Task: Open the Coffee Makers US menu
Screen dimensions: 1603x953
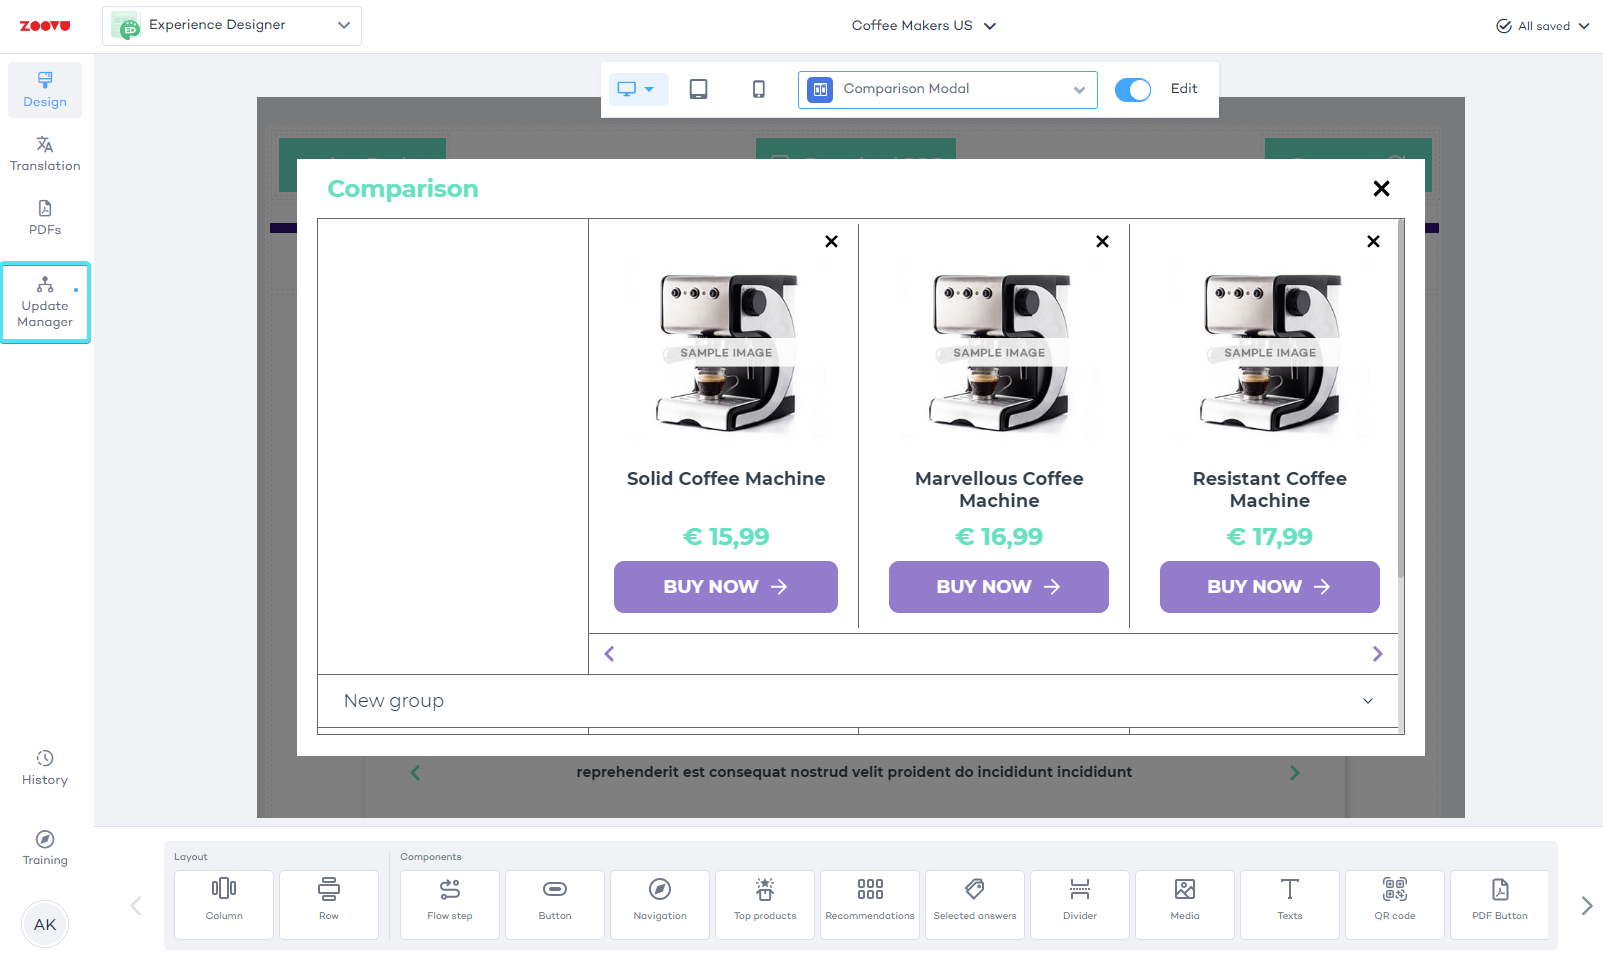Action: click(923, 26)
